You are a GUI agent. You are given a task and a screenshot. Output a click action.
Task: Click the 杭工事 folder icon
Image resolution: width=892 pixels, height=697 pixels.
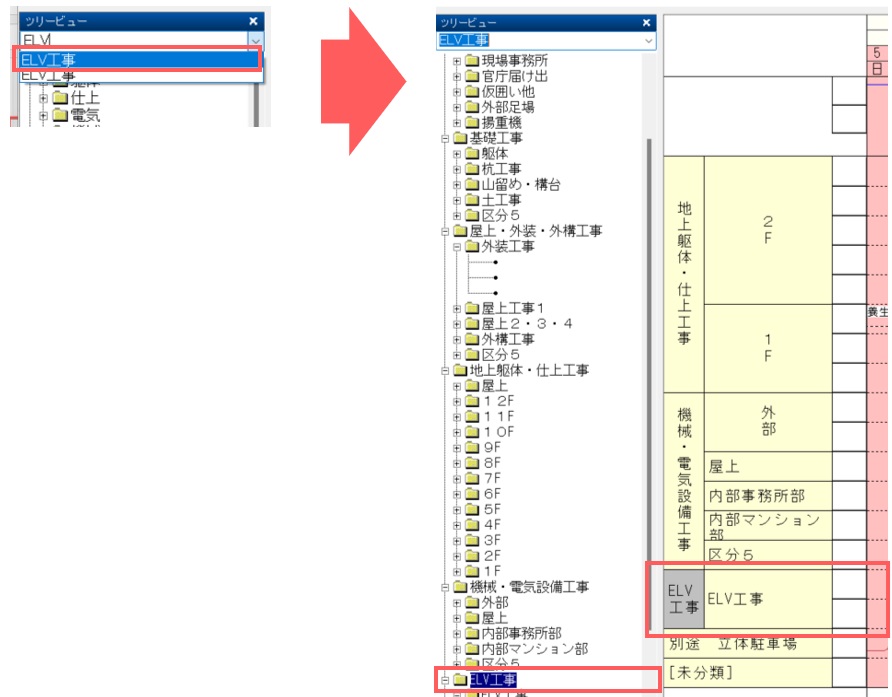point(472,170)
